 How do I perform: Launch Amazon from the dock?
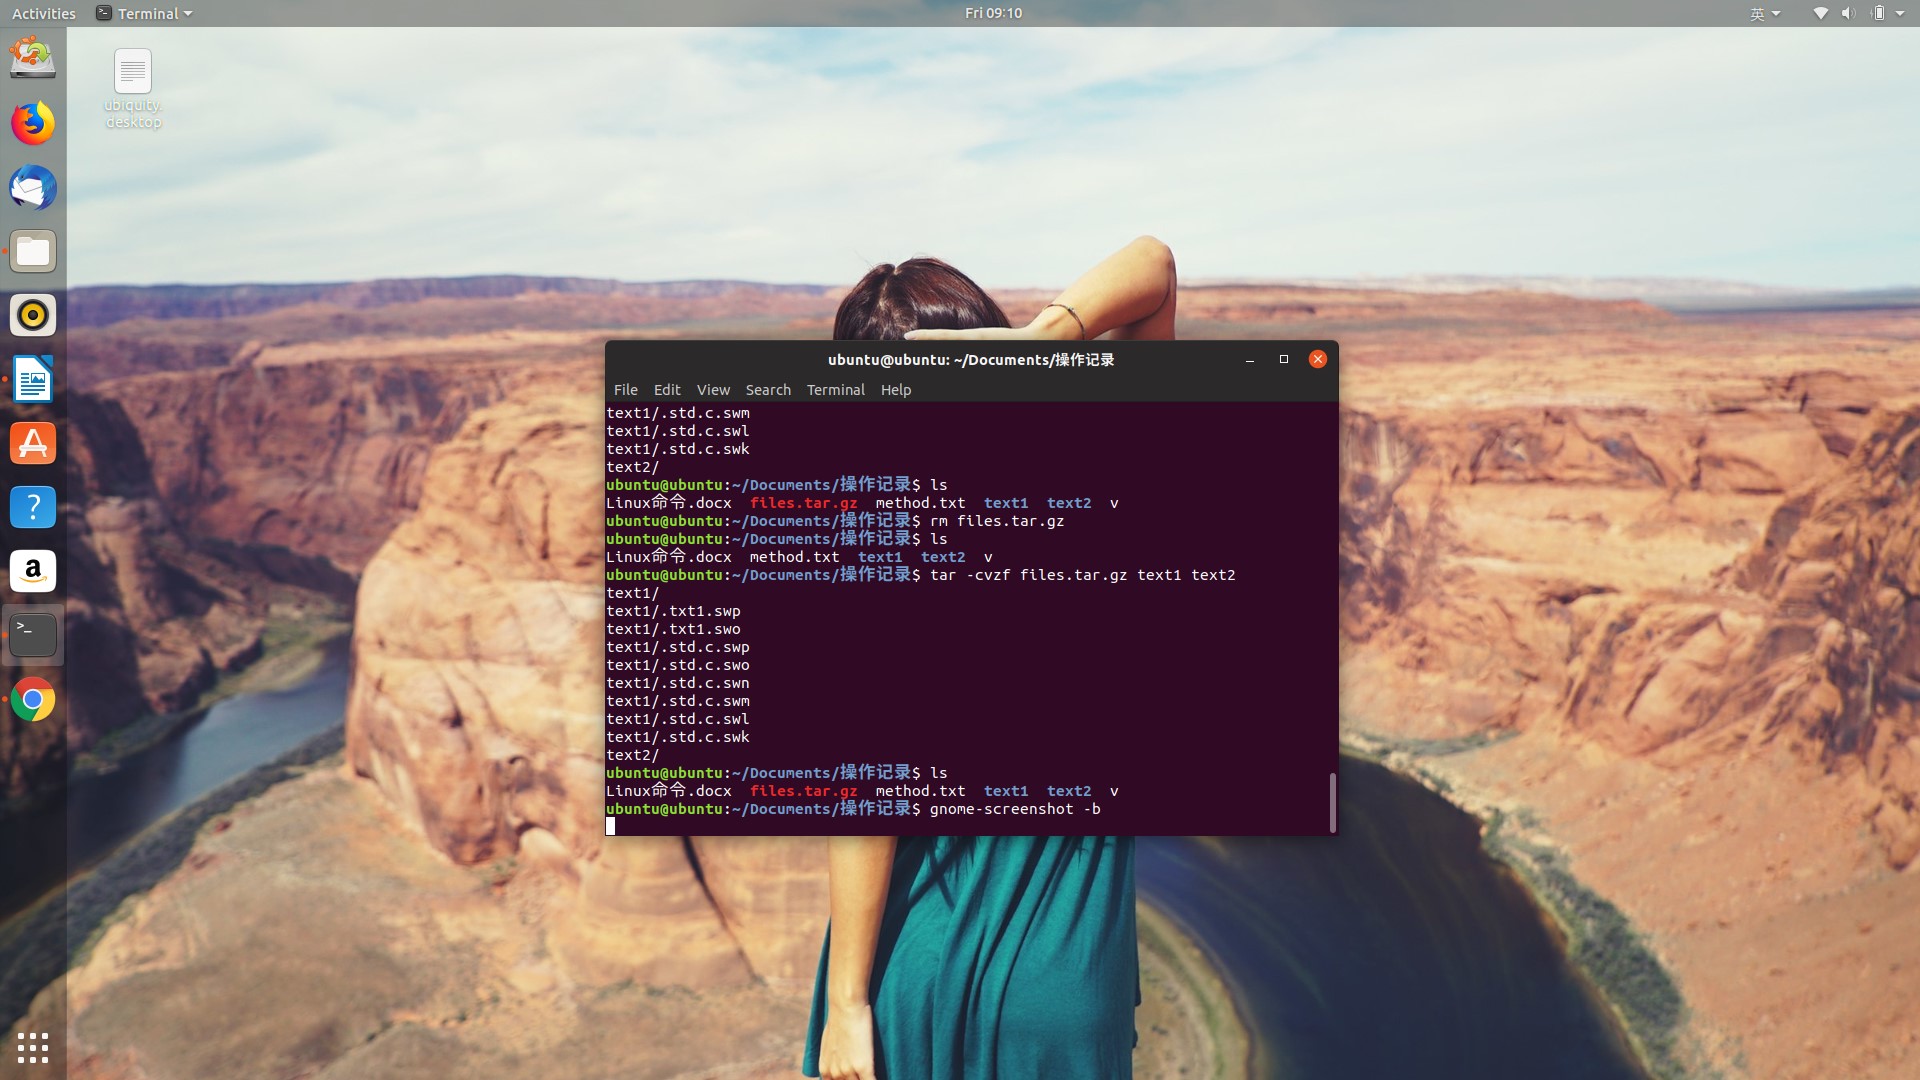pos(33,571)
